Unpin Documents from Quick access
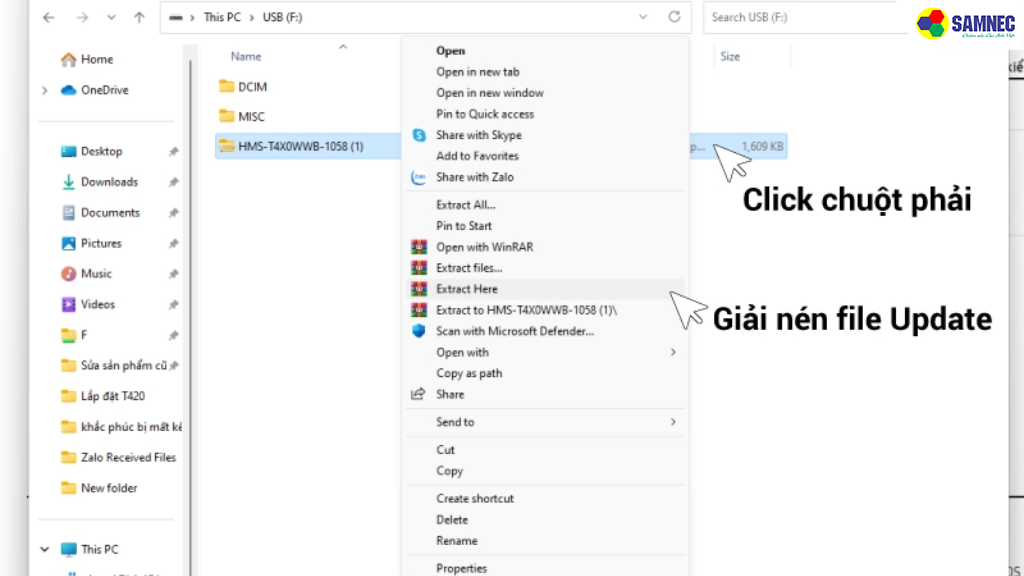The image size is (1024, 576). pos(172,212)
